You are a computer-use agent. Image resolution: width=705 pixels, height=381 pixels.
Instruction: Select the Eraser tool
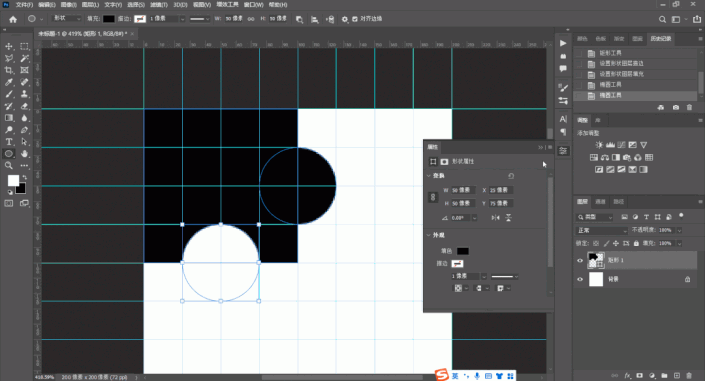(x=24, y=106)
